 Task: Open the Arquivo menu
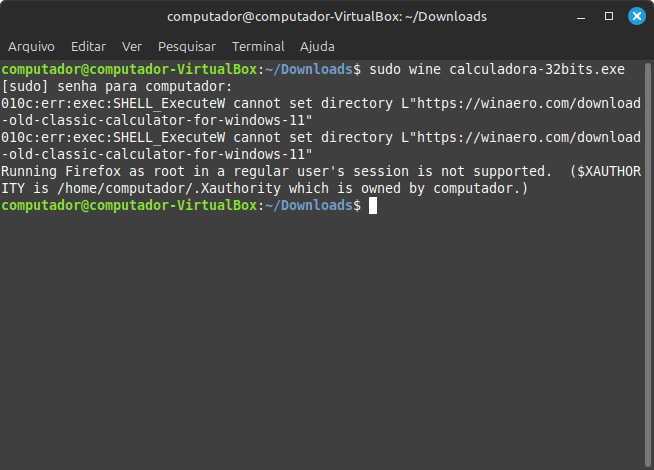(x=31, y=46)
